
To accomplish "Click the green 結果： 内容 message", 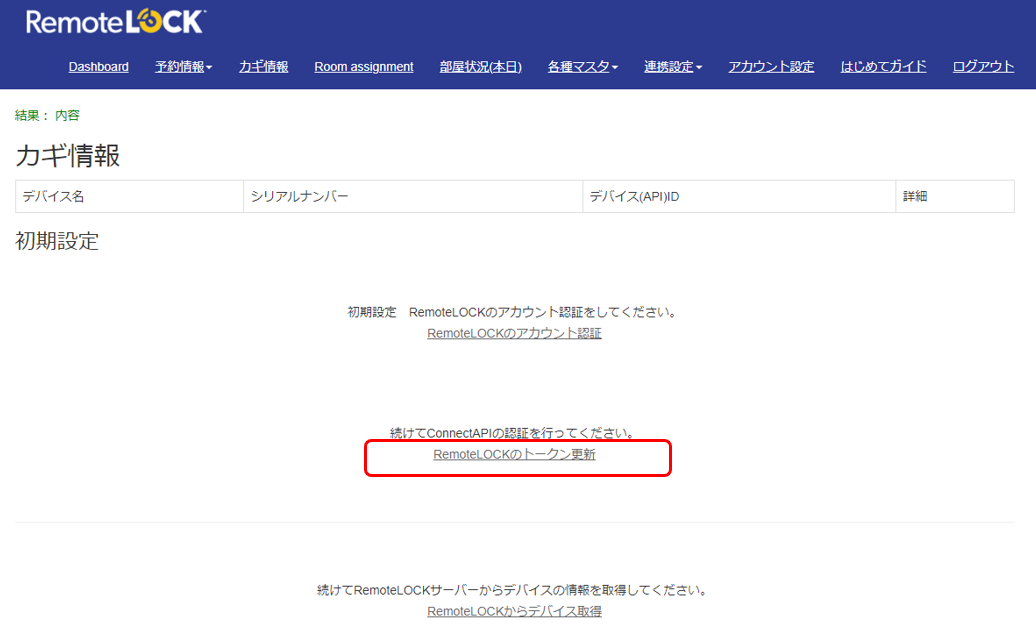I will point(47,116).
